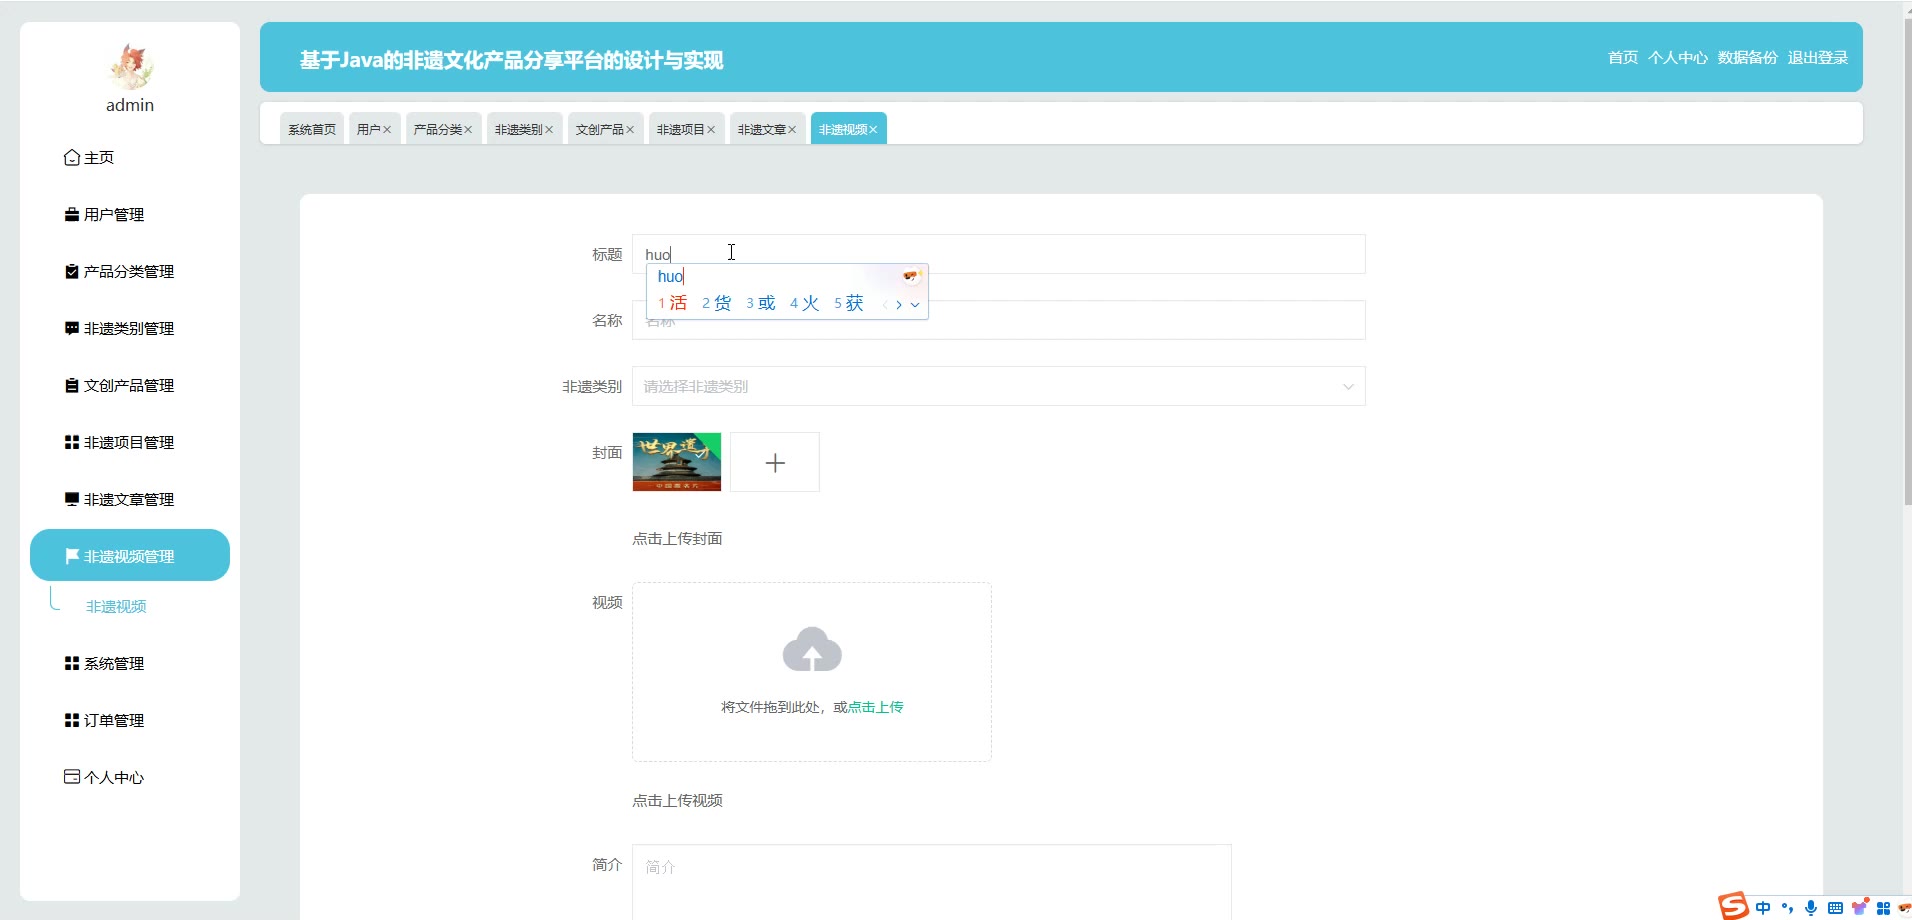Expand the IME candidate list downward
This screenshot has width=1912, height=920.
click(x=915, y=305)
